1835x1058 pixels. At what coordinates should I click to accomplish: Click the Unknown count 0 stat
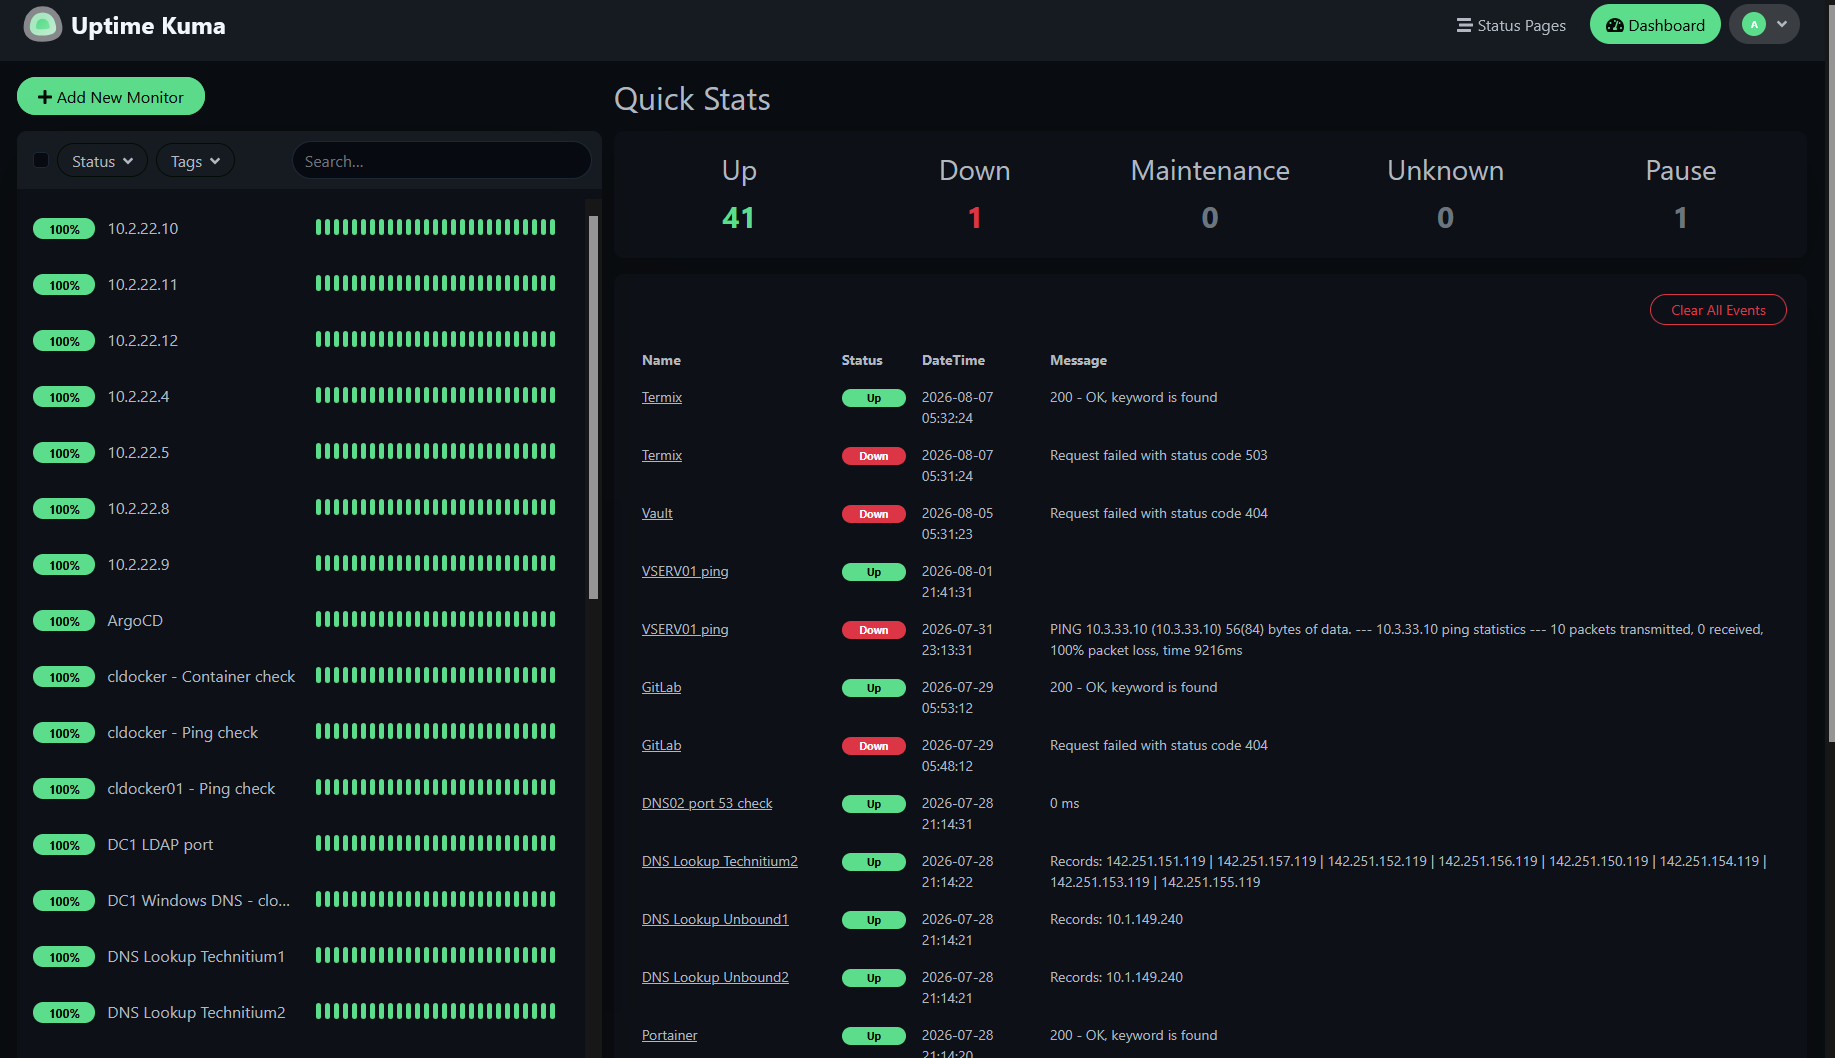pyautogui.click(x=1445, y=218)
